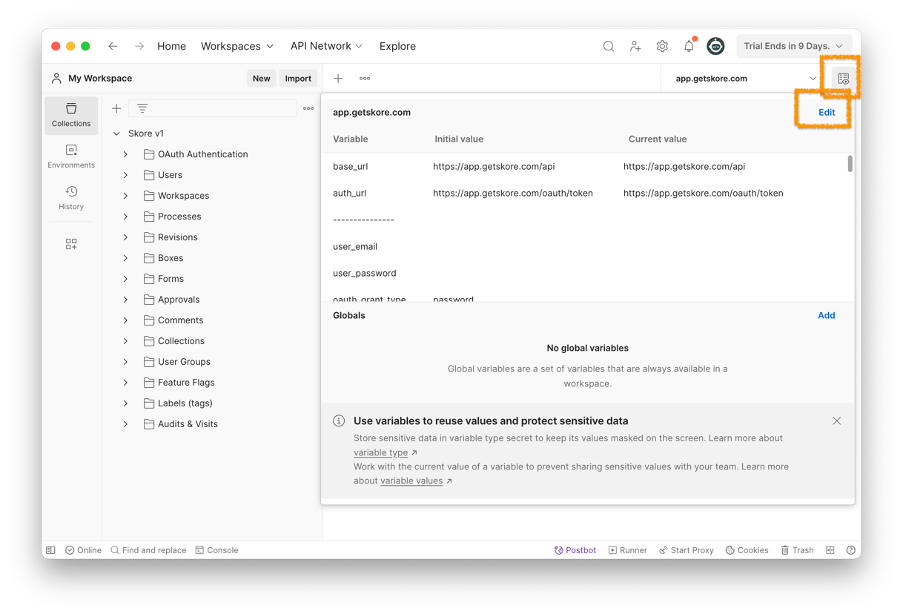
Task: Open the Explore menu item
Action: pyautogui.click(x=397, y=46)
